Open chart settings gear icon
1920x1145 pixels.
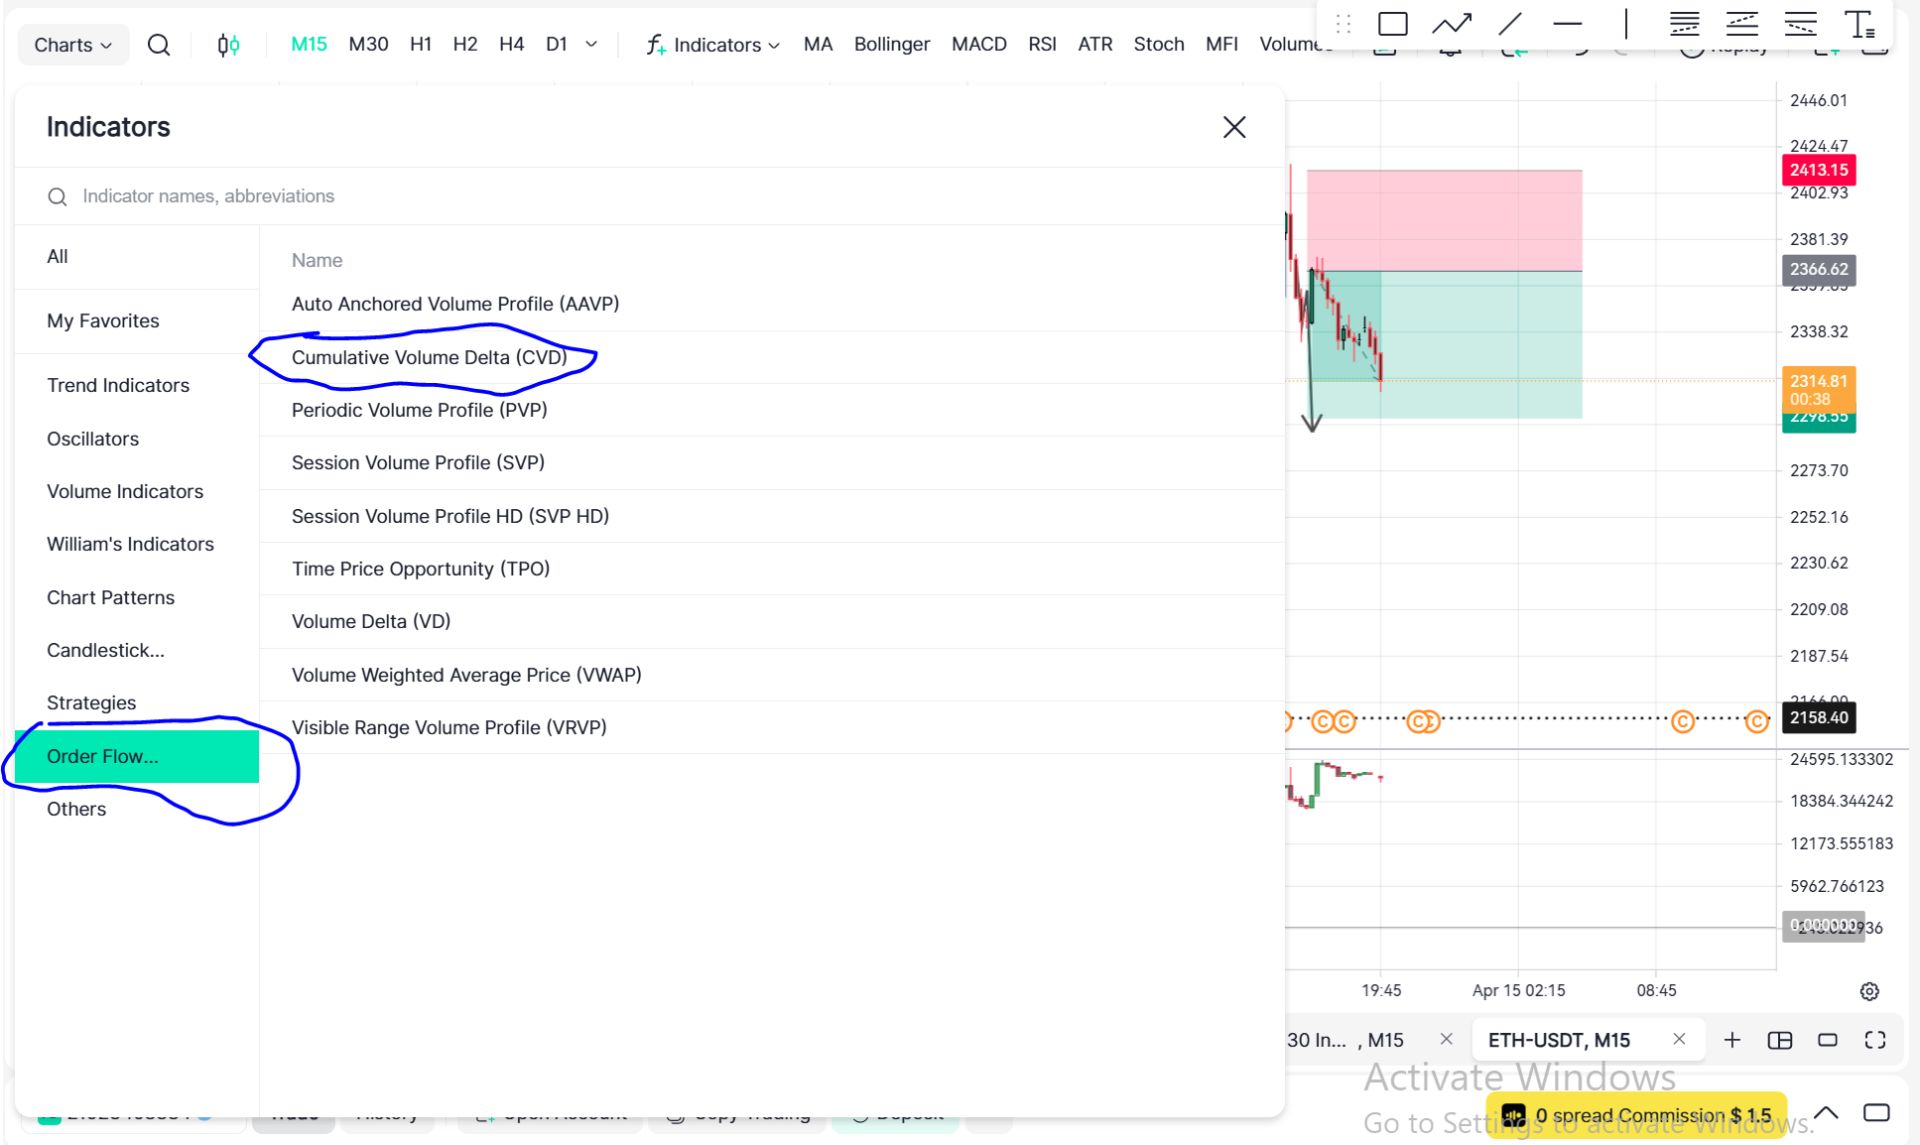(1869, 991)
